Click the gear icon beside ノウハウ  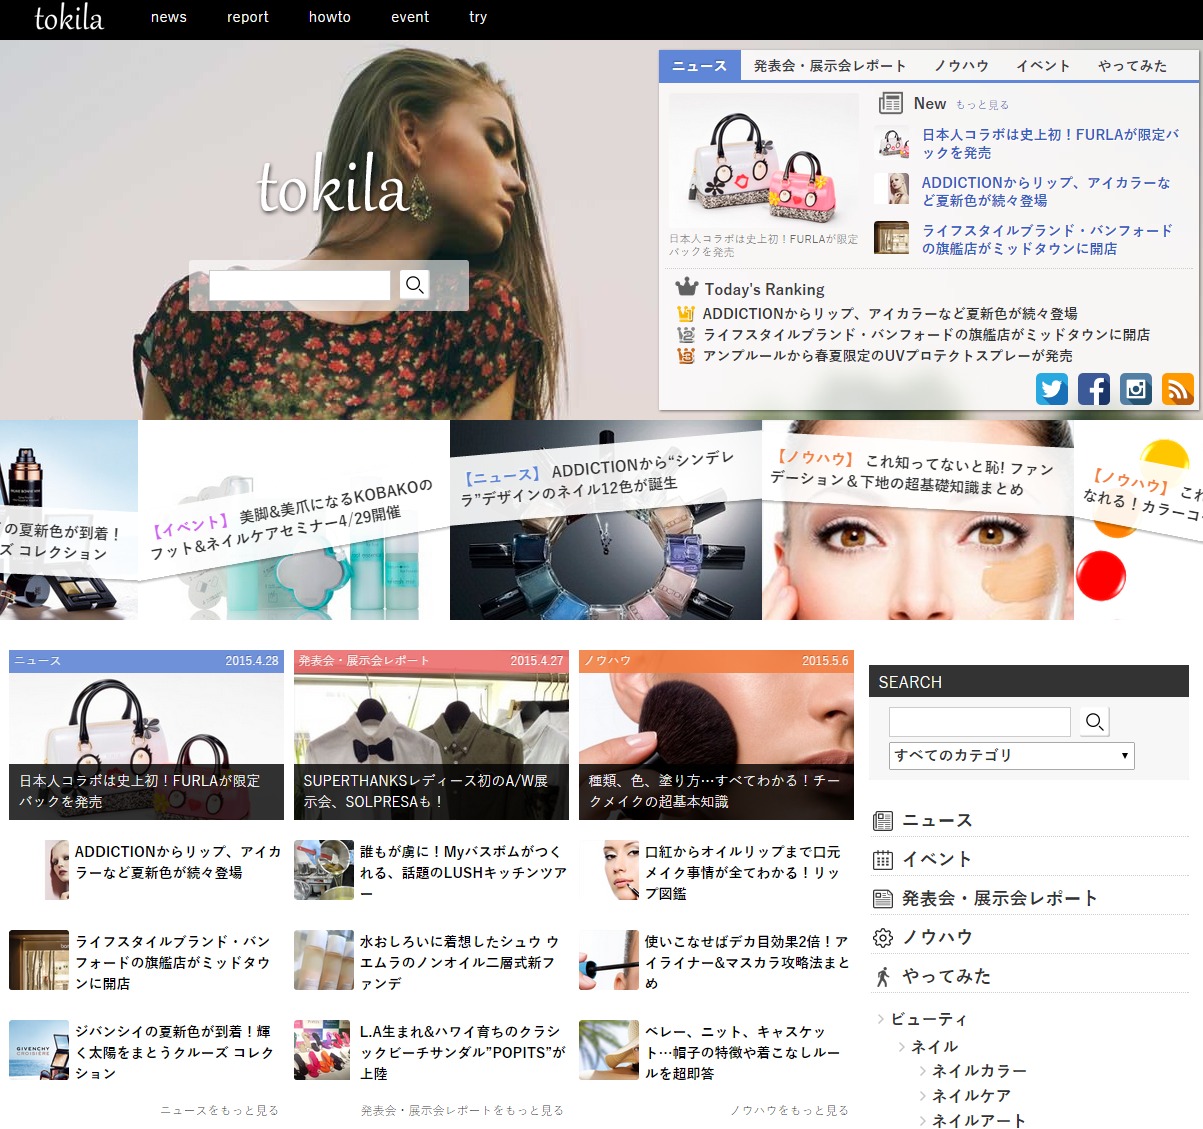point(883,936)
